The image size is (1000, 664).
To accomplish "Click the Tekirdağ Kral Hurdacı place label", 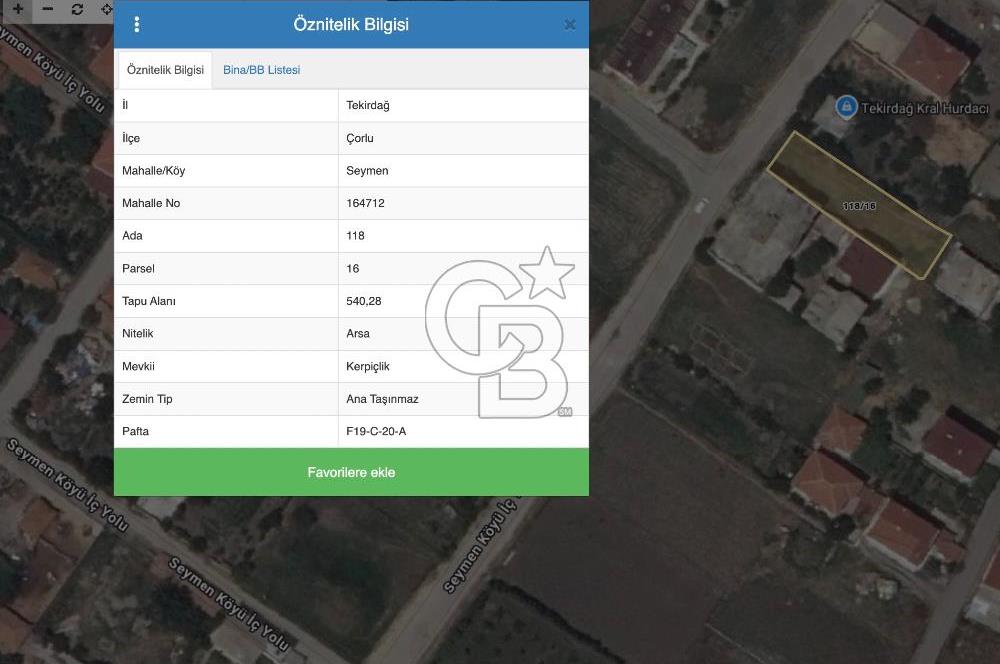I will coord(925,108).
